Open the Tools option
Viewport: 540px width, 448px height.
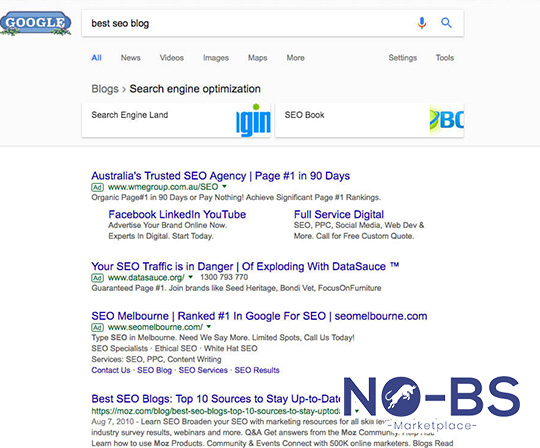pyautogui.click(x=445, y=58)
